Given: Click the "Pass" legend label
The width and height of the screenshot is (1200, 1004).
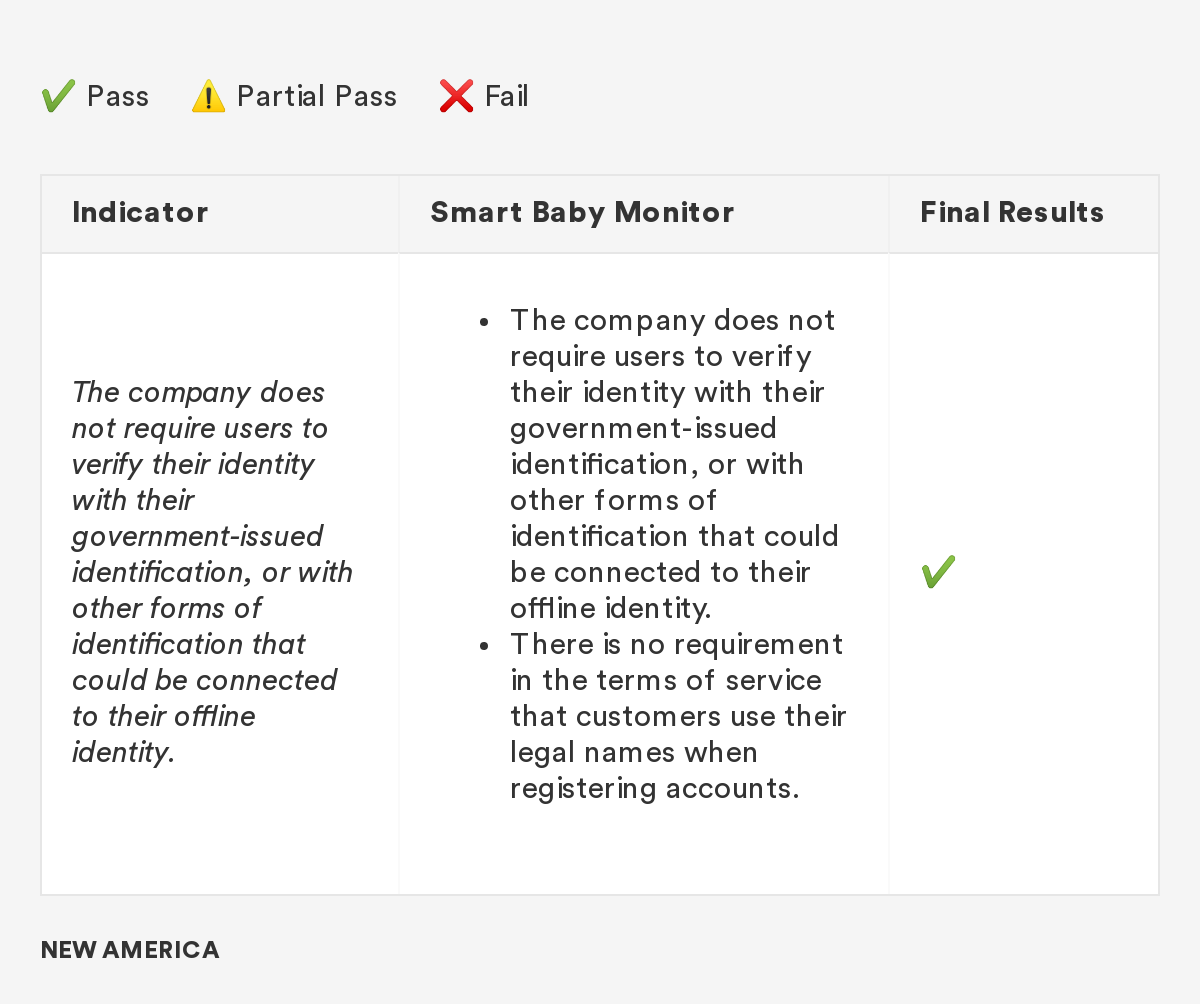Looking at the screenshot, I should coord(118,97).
